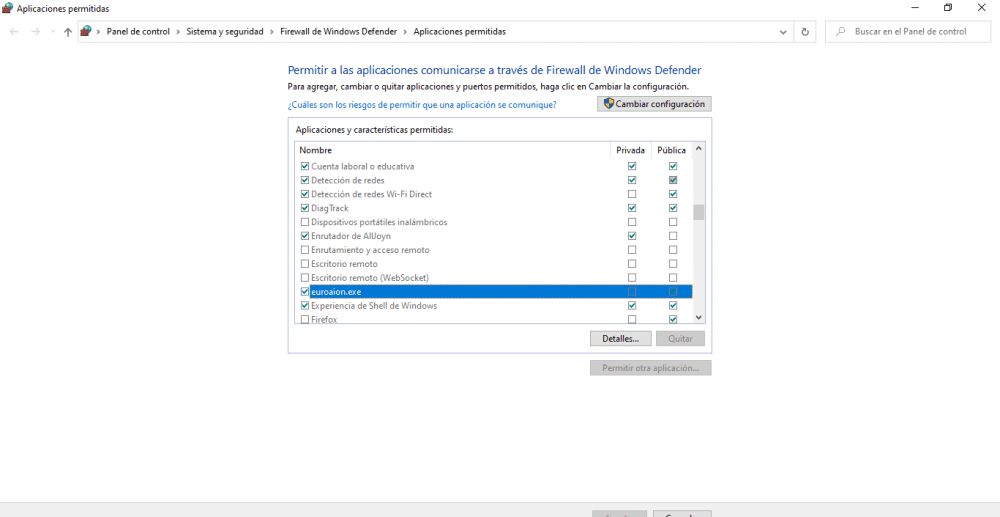Click the search magnifier icon
1000x517 pixels.
tap(841, 32)
